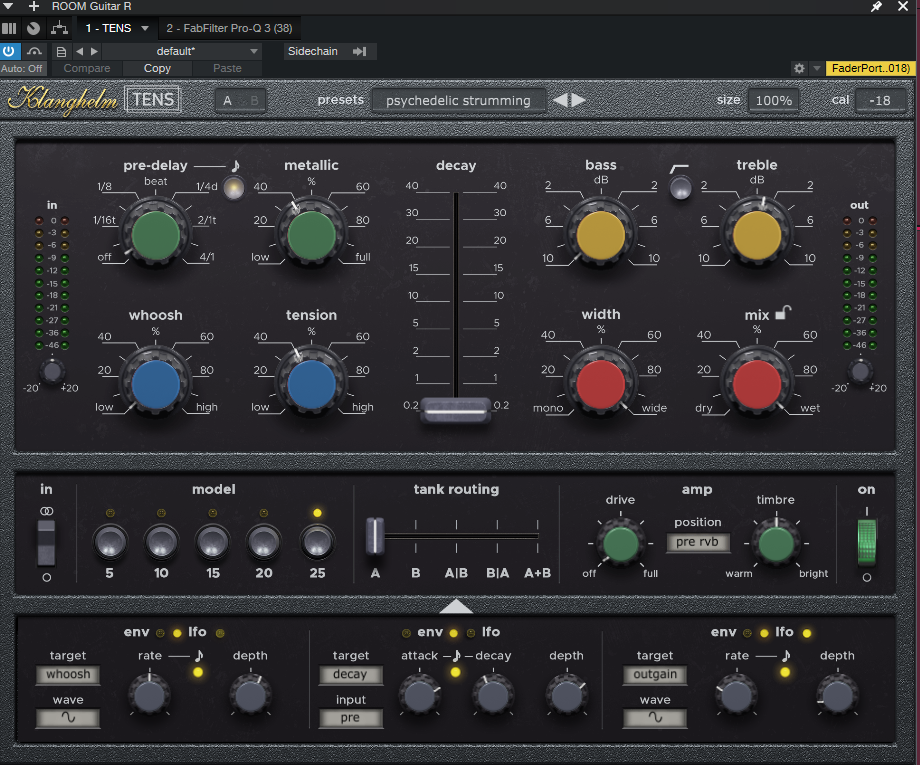920x765 pixels.
Task: Select spring model 15
Action: point(211,541)
